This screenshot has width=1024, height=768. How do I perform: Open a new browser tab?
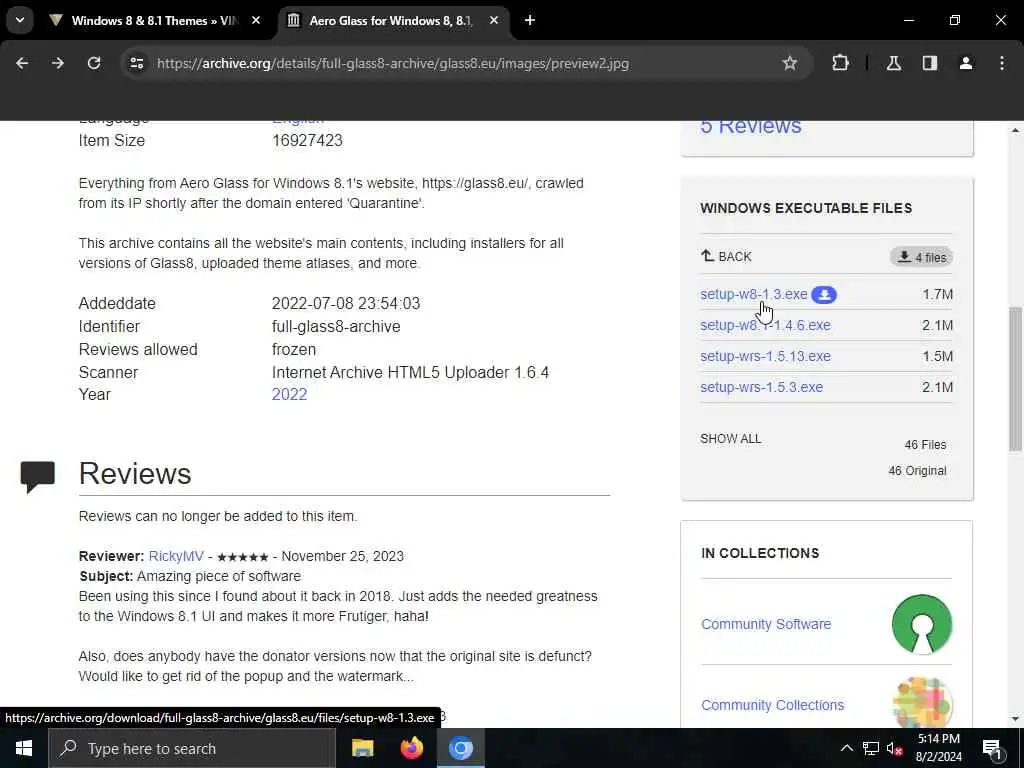click(530, 21)
